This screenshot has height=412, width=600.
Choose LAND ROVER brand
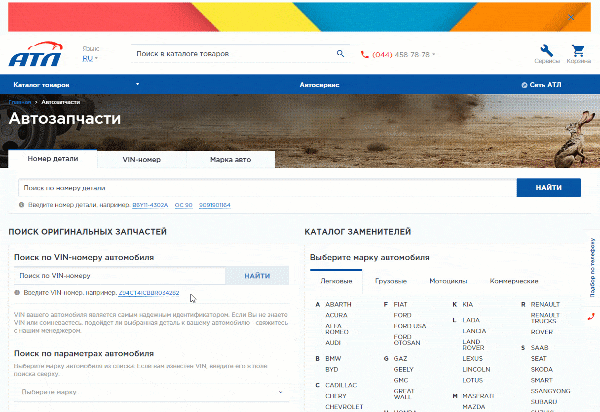[473, 345]
